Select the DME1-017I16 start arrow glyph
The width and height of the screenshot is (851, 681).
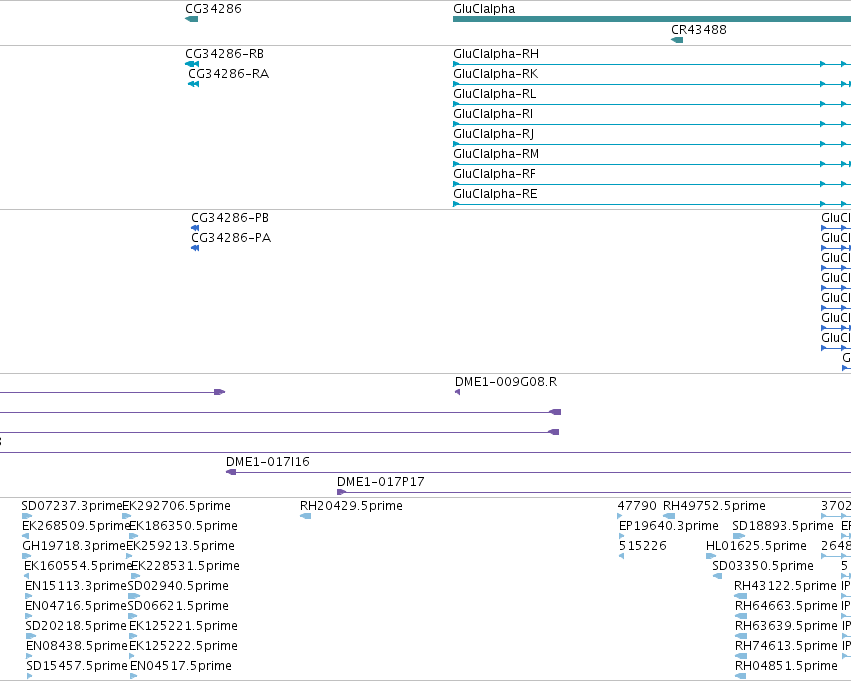[231, 472]
